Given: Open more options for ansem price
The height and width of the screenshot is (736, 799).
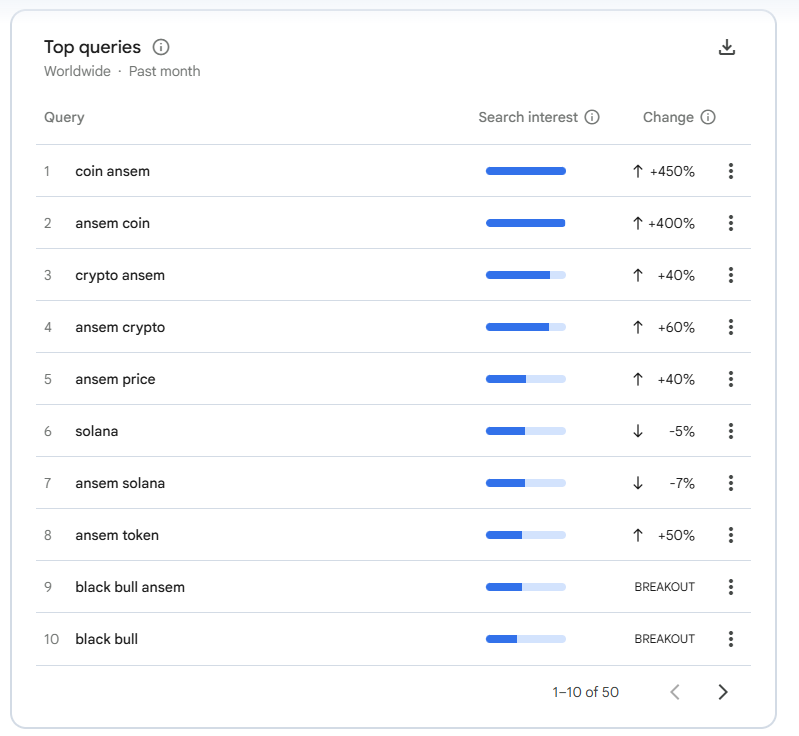Looking at the screenshot, I should (731, 379).
